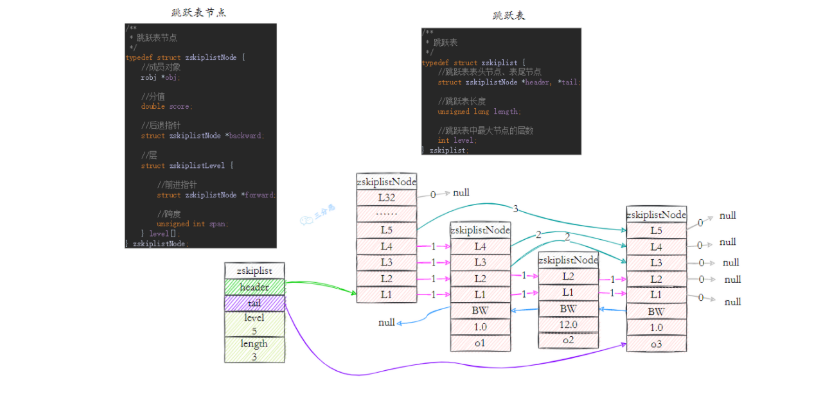Viewport: 838px width, 406px height.
Task: Click the 'zskiplistNode' title of the o3 node
Action: tap(657, 214)
